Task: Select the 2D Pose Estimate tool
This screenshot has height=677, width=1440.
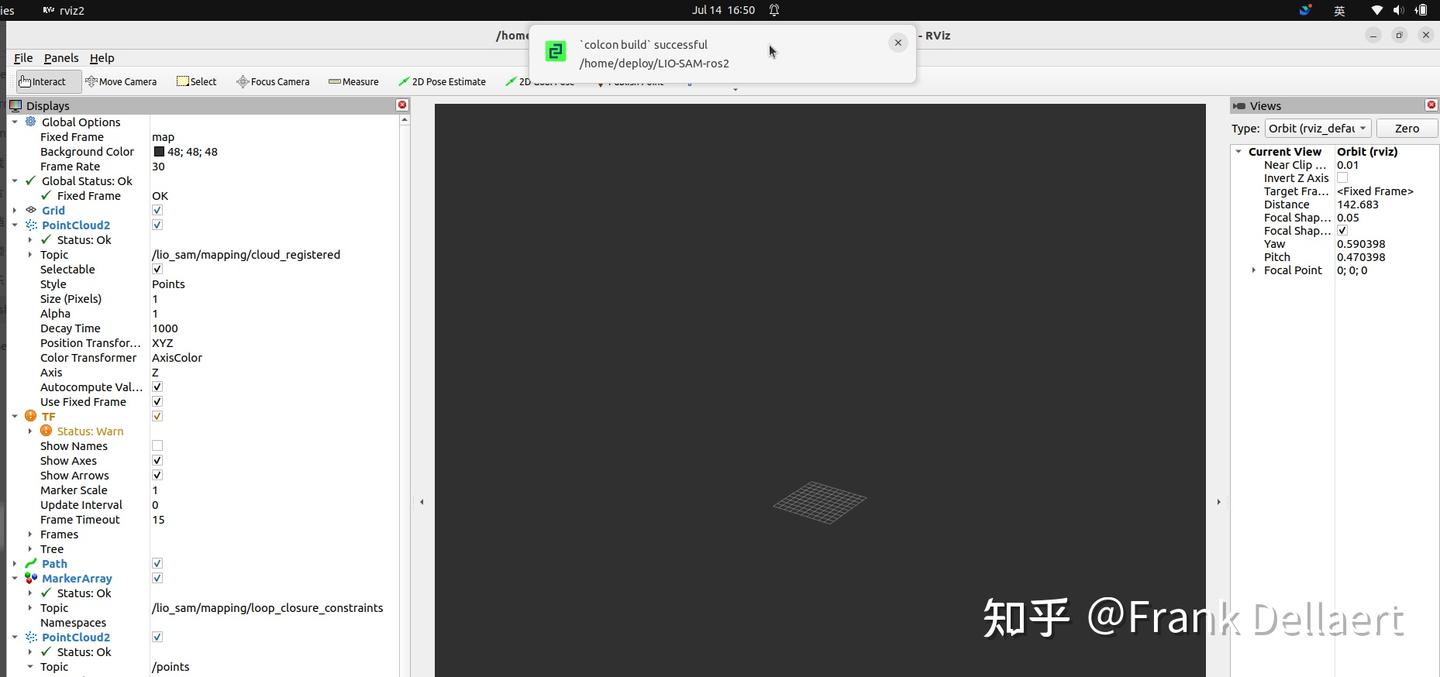Action: [x=442, y=81]
